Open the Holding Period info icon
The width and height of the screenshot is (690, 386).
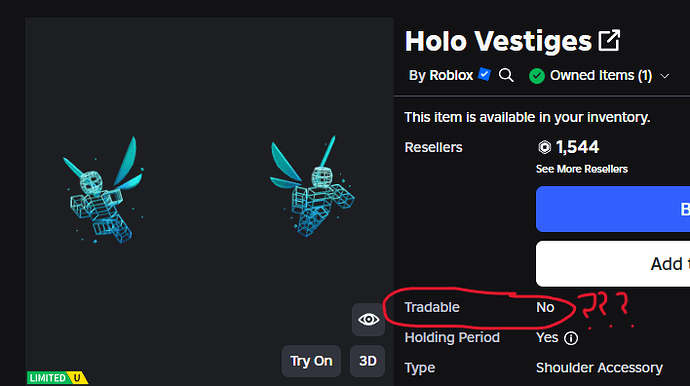coord(571,338)
